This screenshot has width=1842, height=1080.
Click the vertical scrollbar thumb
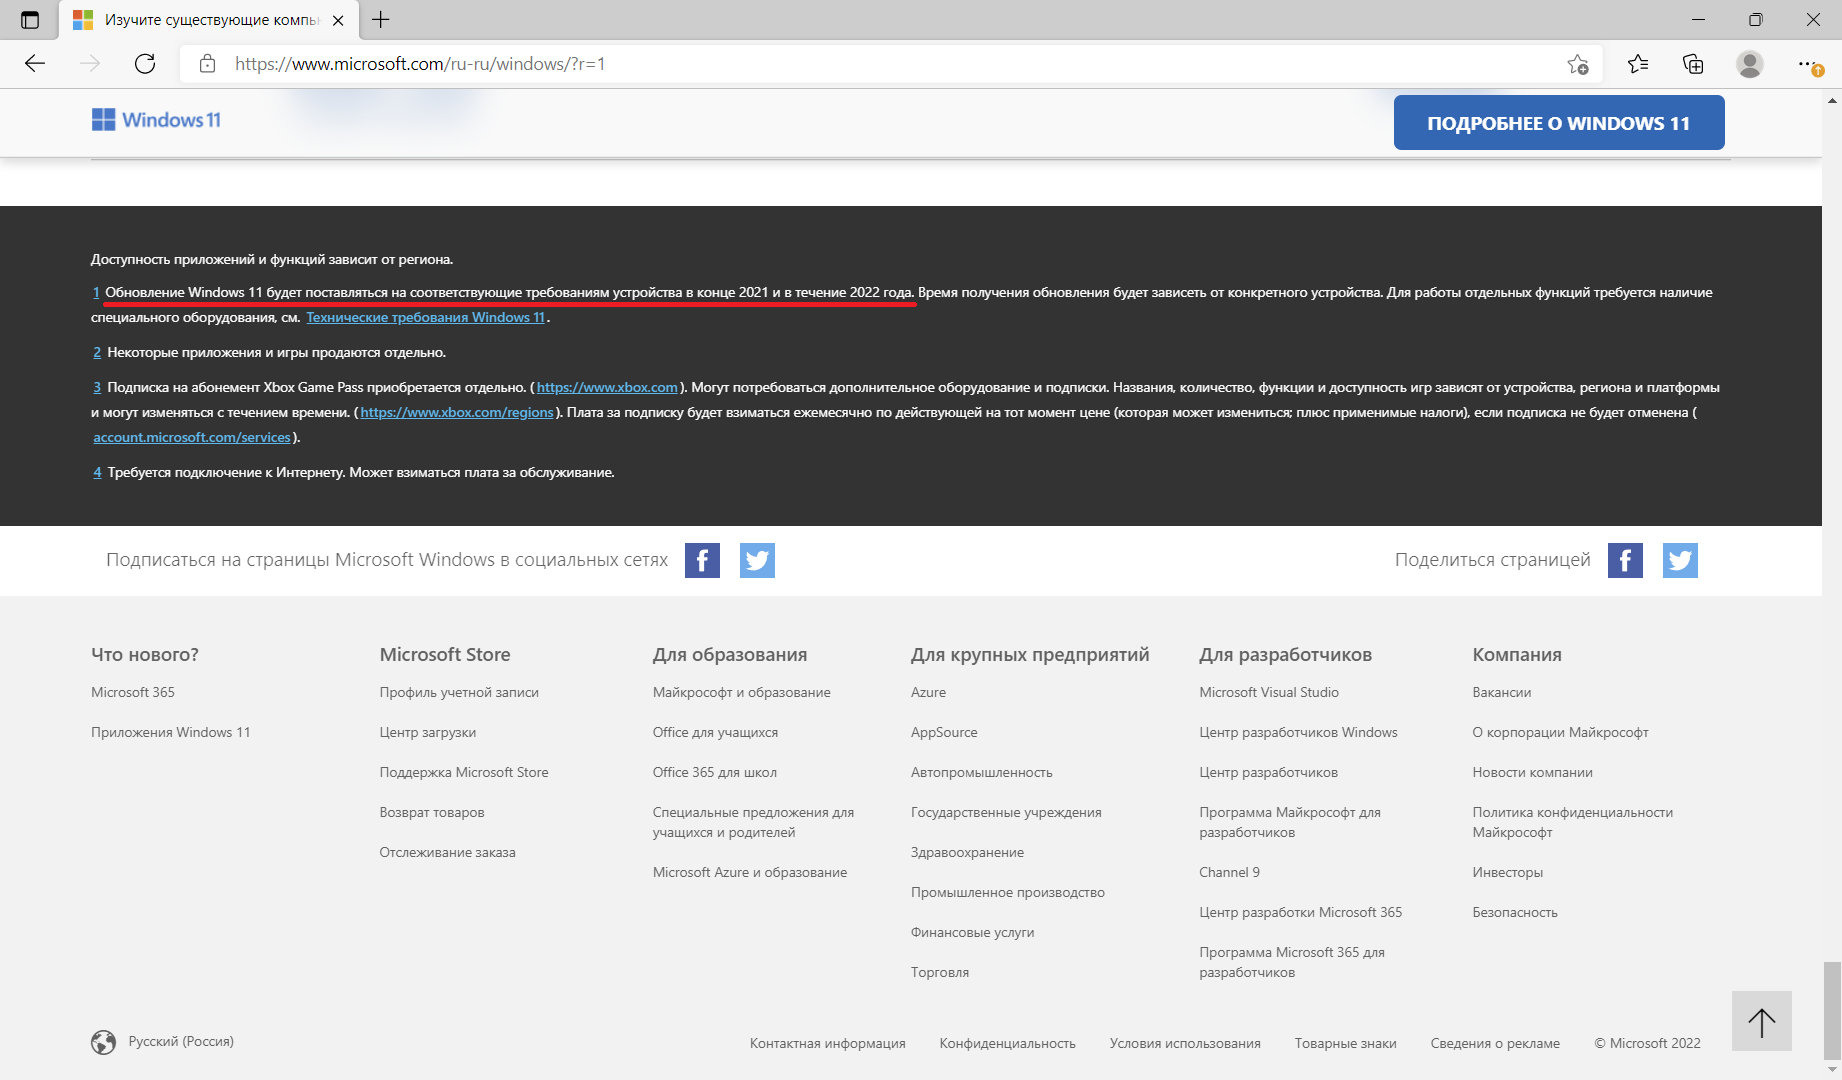(1832, 1010)
